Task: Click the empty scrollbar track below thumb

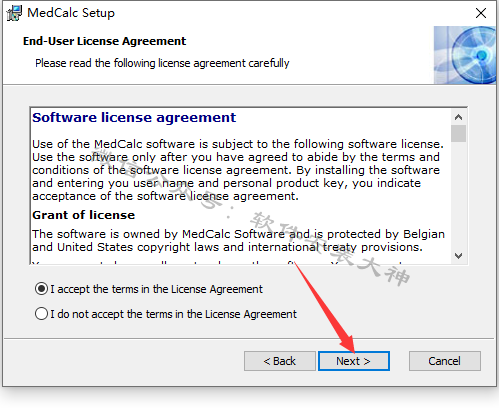Action: (x=458, y=195)
